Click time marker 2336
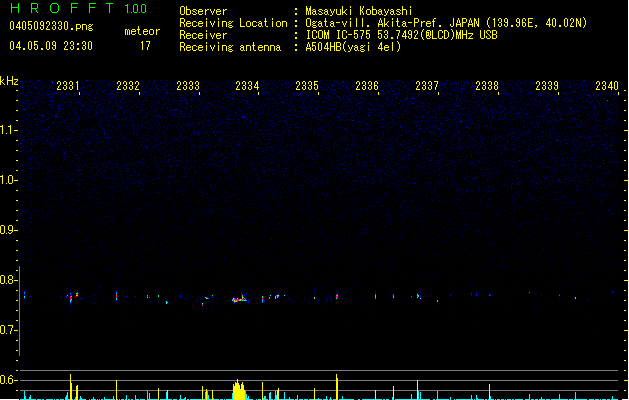This screenshot has width=629, height=400. coord(367,86)
